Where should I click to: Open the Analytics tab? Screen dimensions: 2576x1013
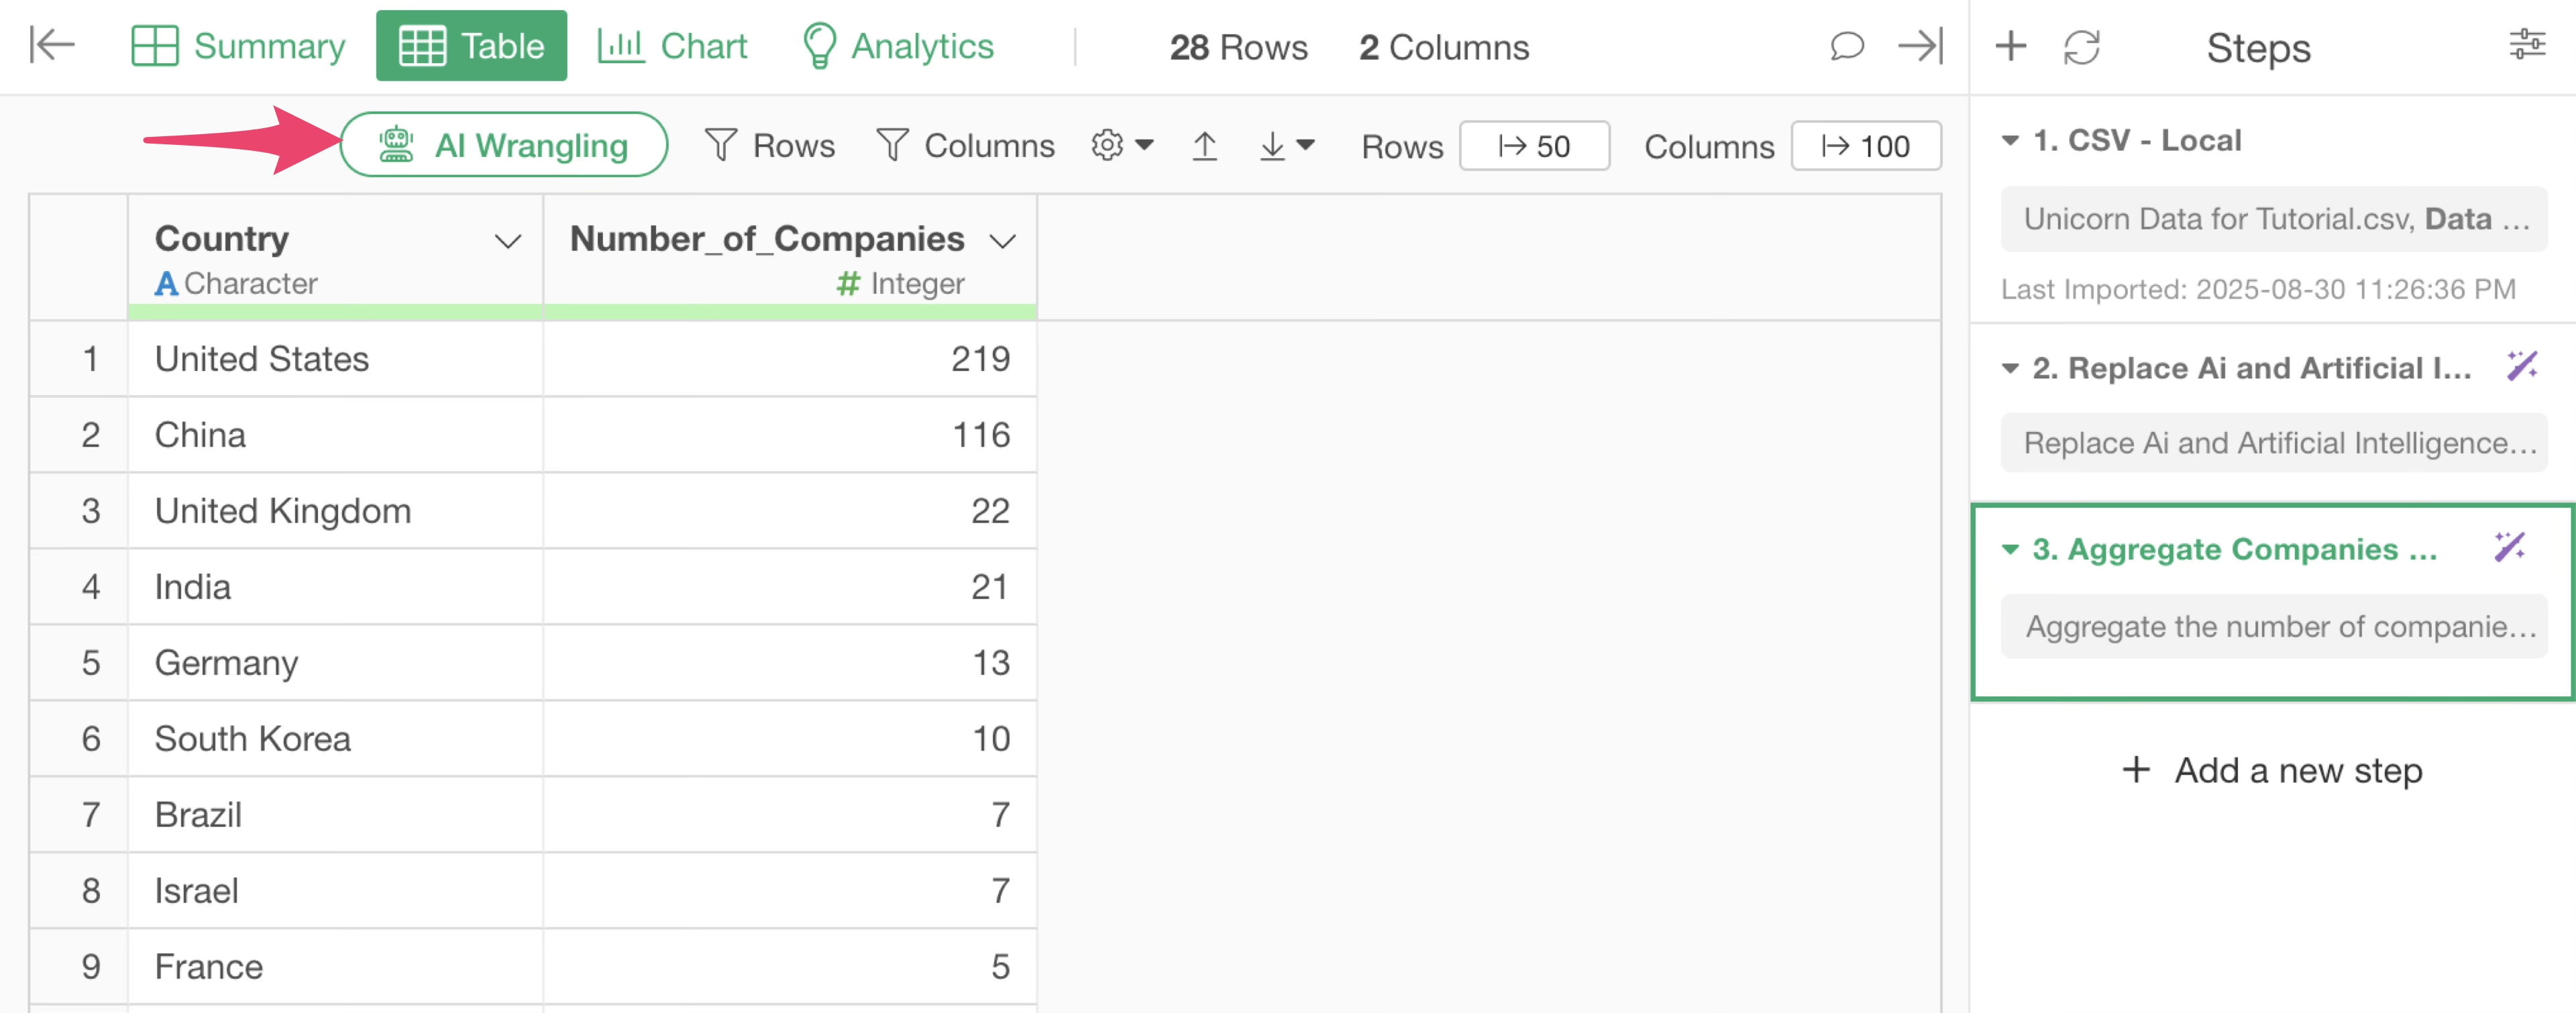pyautogui.click(x=897, y=46)
